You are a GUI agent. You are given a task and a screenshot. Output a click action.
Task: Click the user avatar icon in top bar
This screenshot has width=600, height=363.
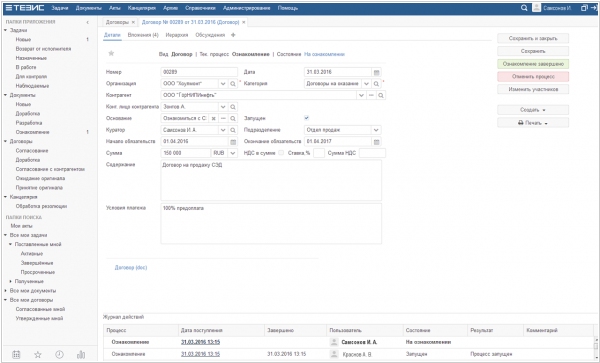coord(536,8)
